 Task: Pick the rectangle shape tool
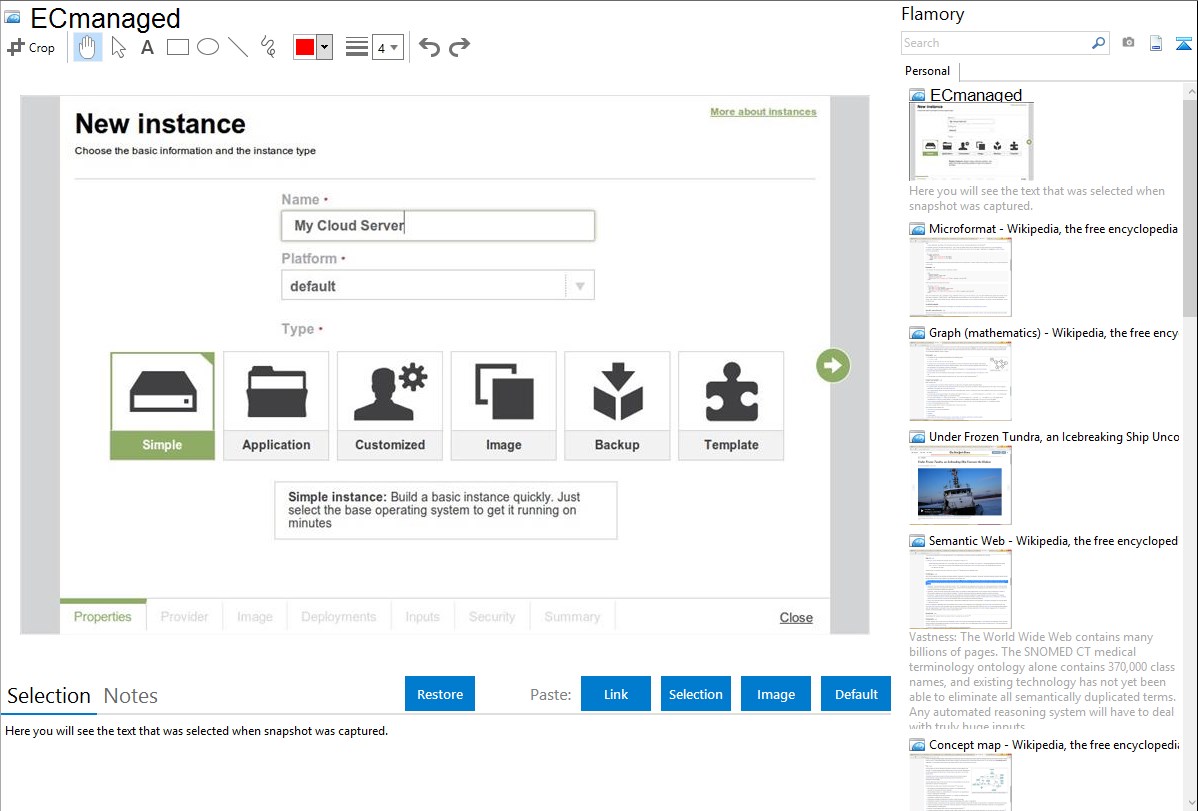(178, 47)
